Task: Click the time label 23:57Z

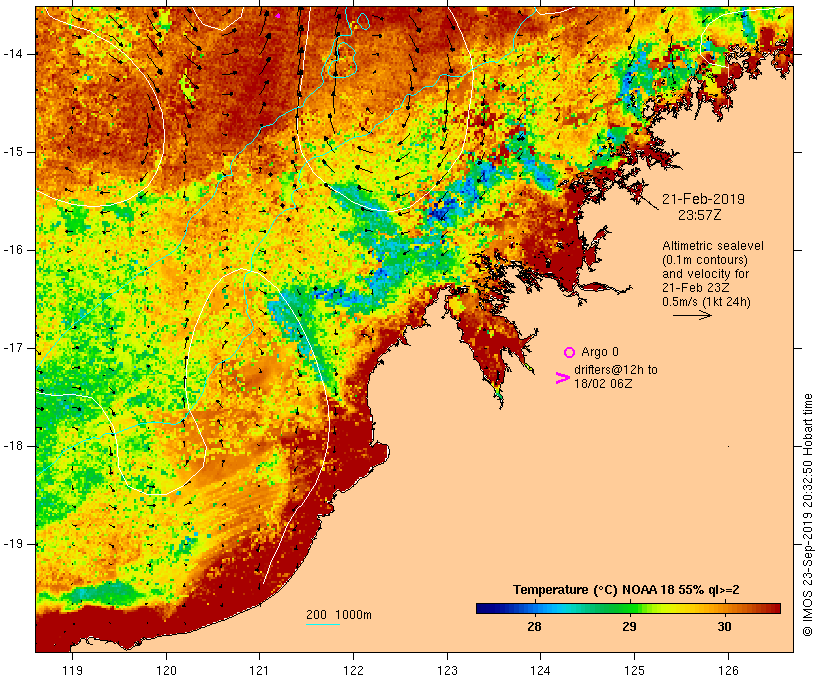Action: tap(699, 215)
